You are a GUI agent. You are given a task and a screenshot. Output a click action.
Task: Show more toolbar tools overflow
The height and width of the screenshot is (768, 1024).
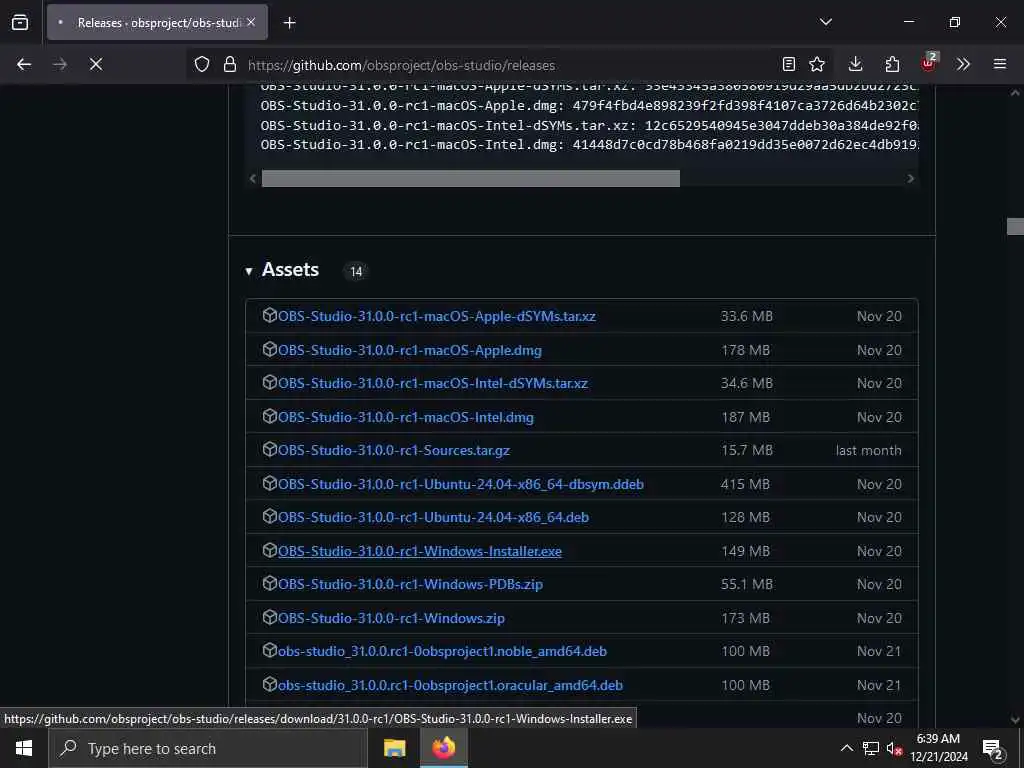[x=963, y=64]
